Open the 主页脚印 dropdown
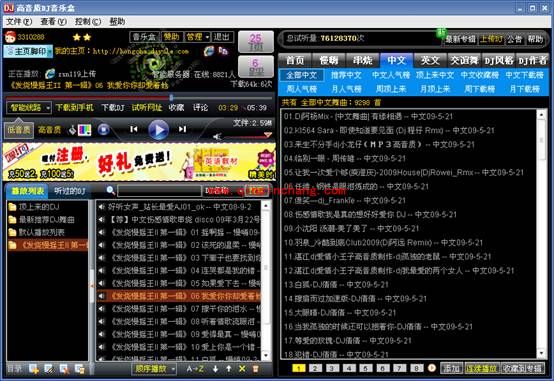 tap(28, 51)
